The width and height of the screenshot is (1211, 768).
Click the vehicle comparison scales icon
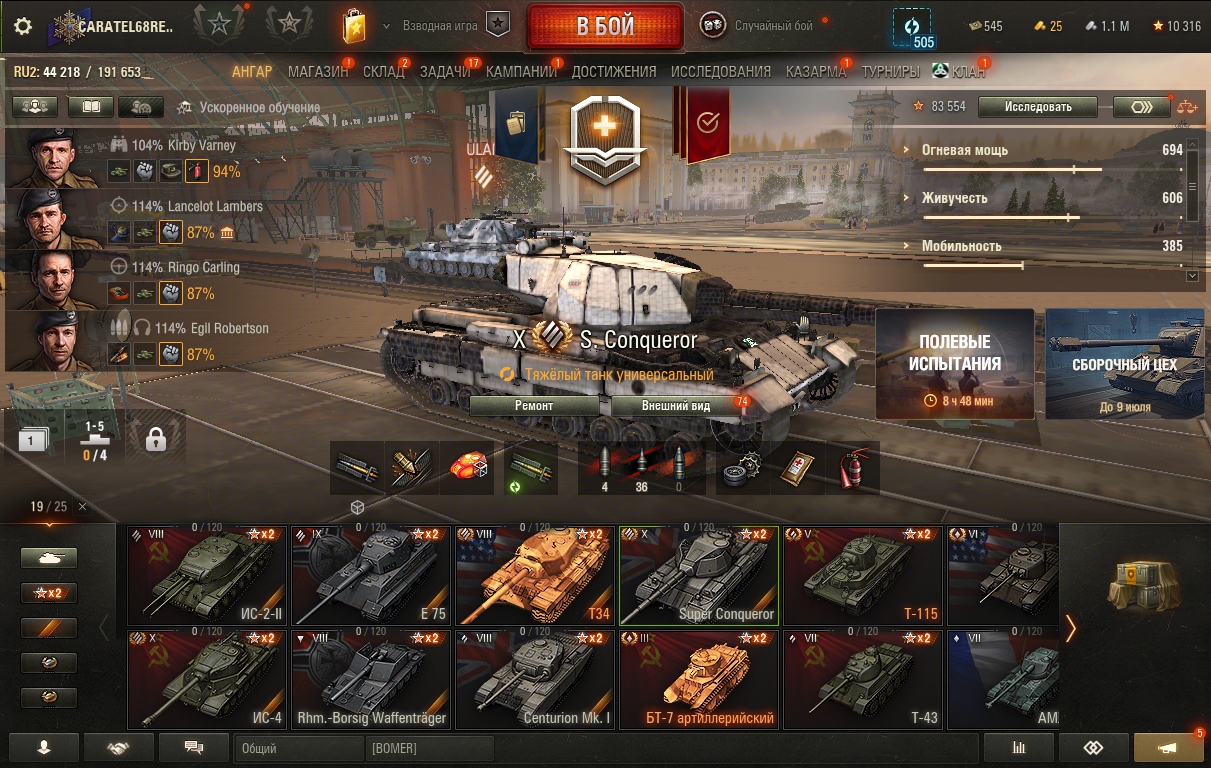point(1186,107)
